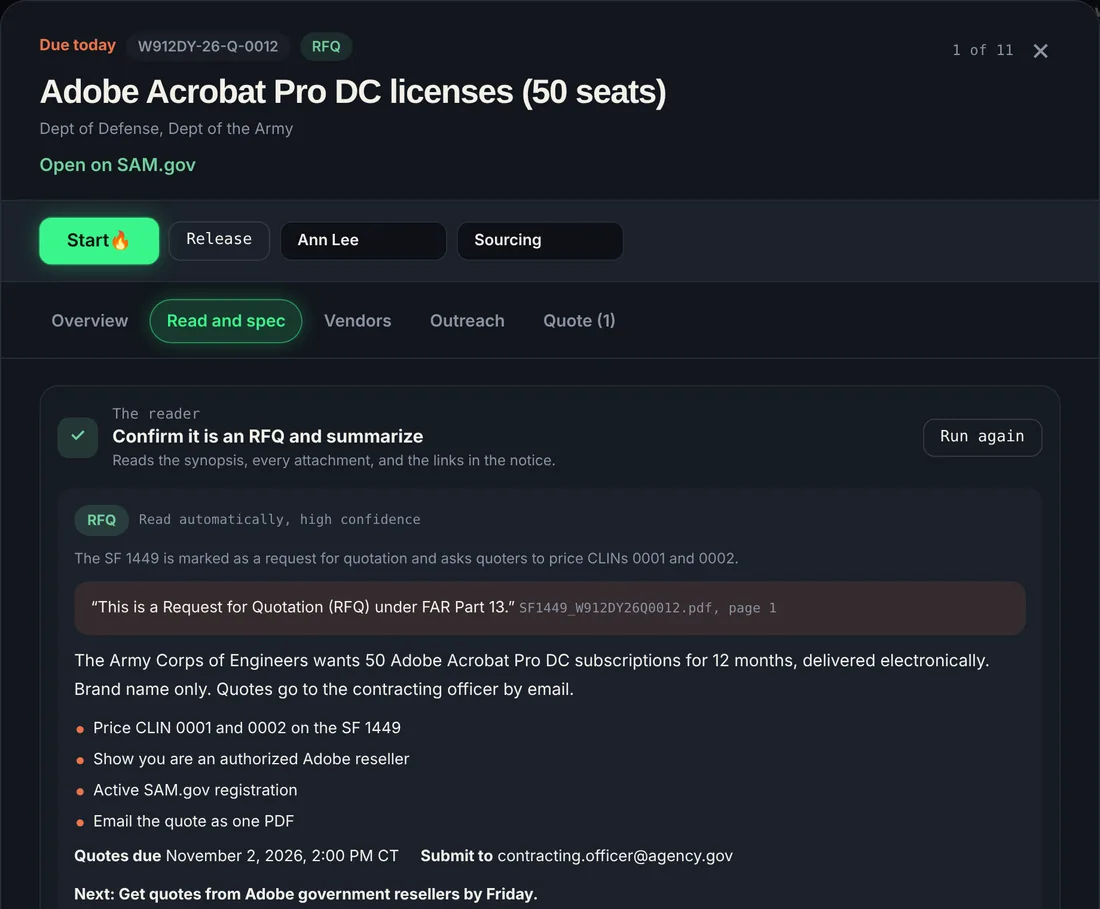The height and width of the screenshot is (909, 1100).
Task: Run the reader step again
Action: (982, 437)
